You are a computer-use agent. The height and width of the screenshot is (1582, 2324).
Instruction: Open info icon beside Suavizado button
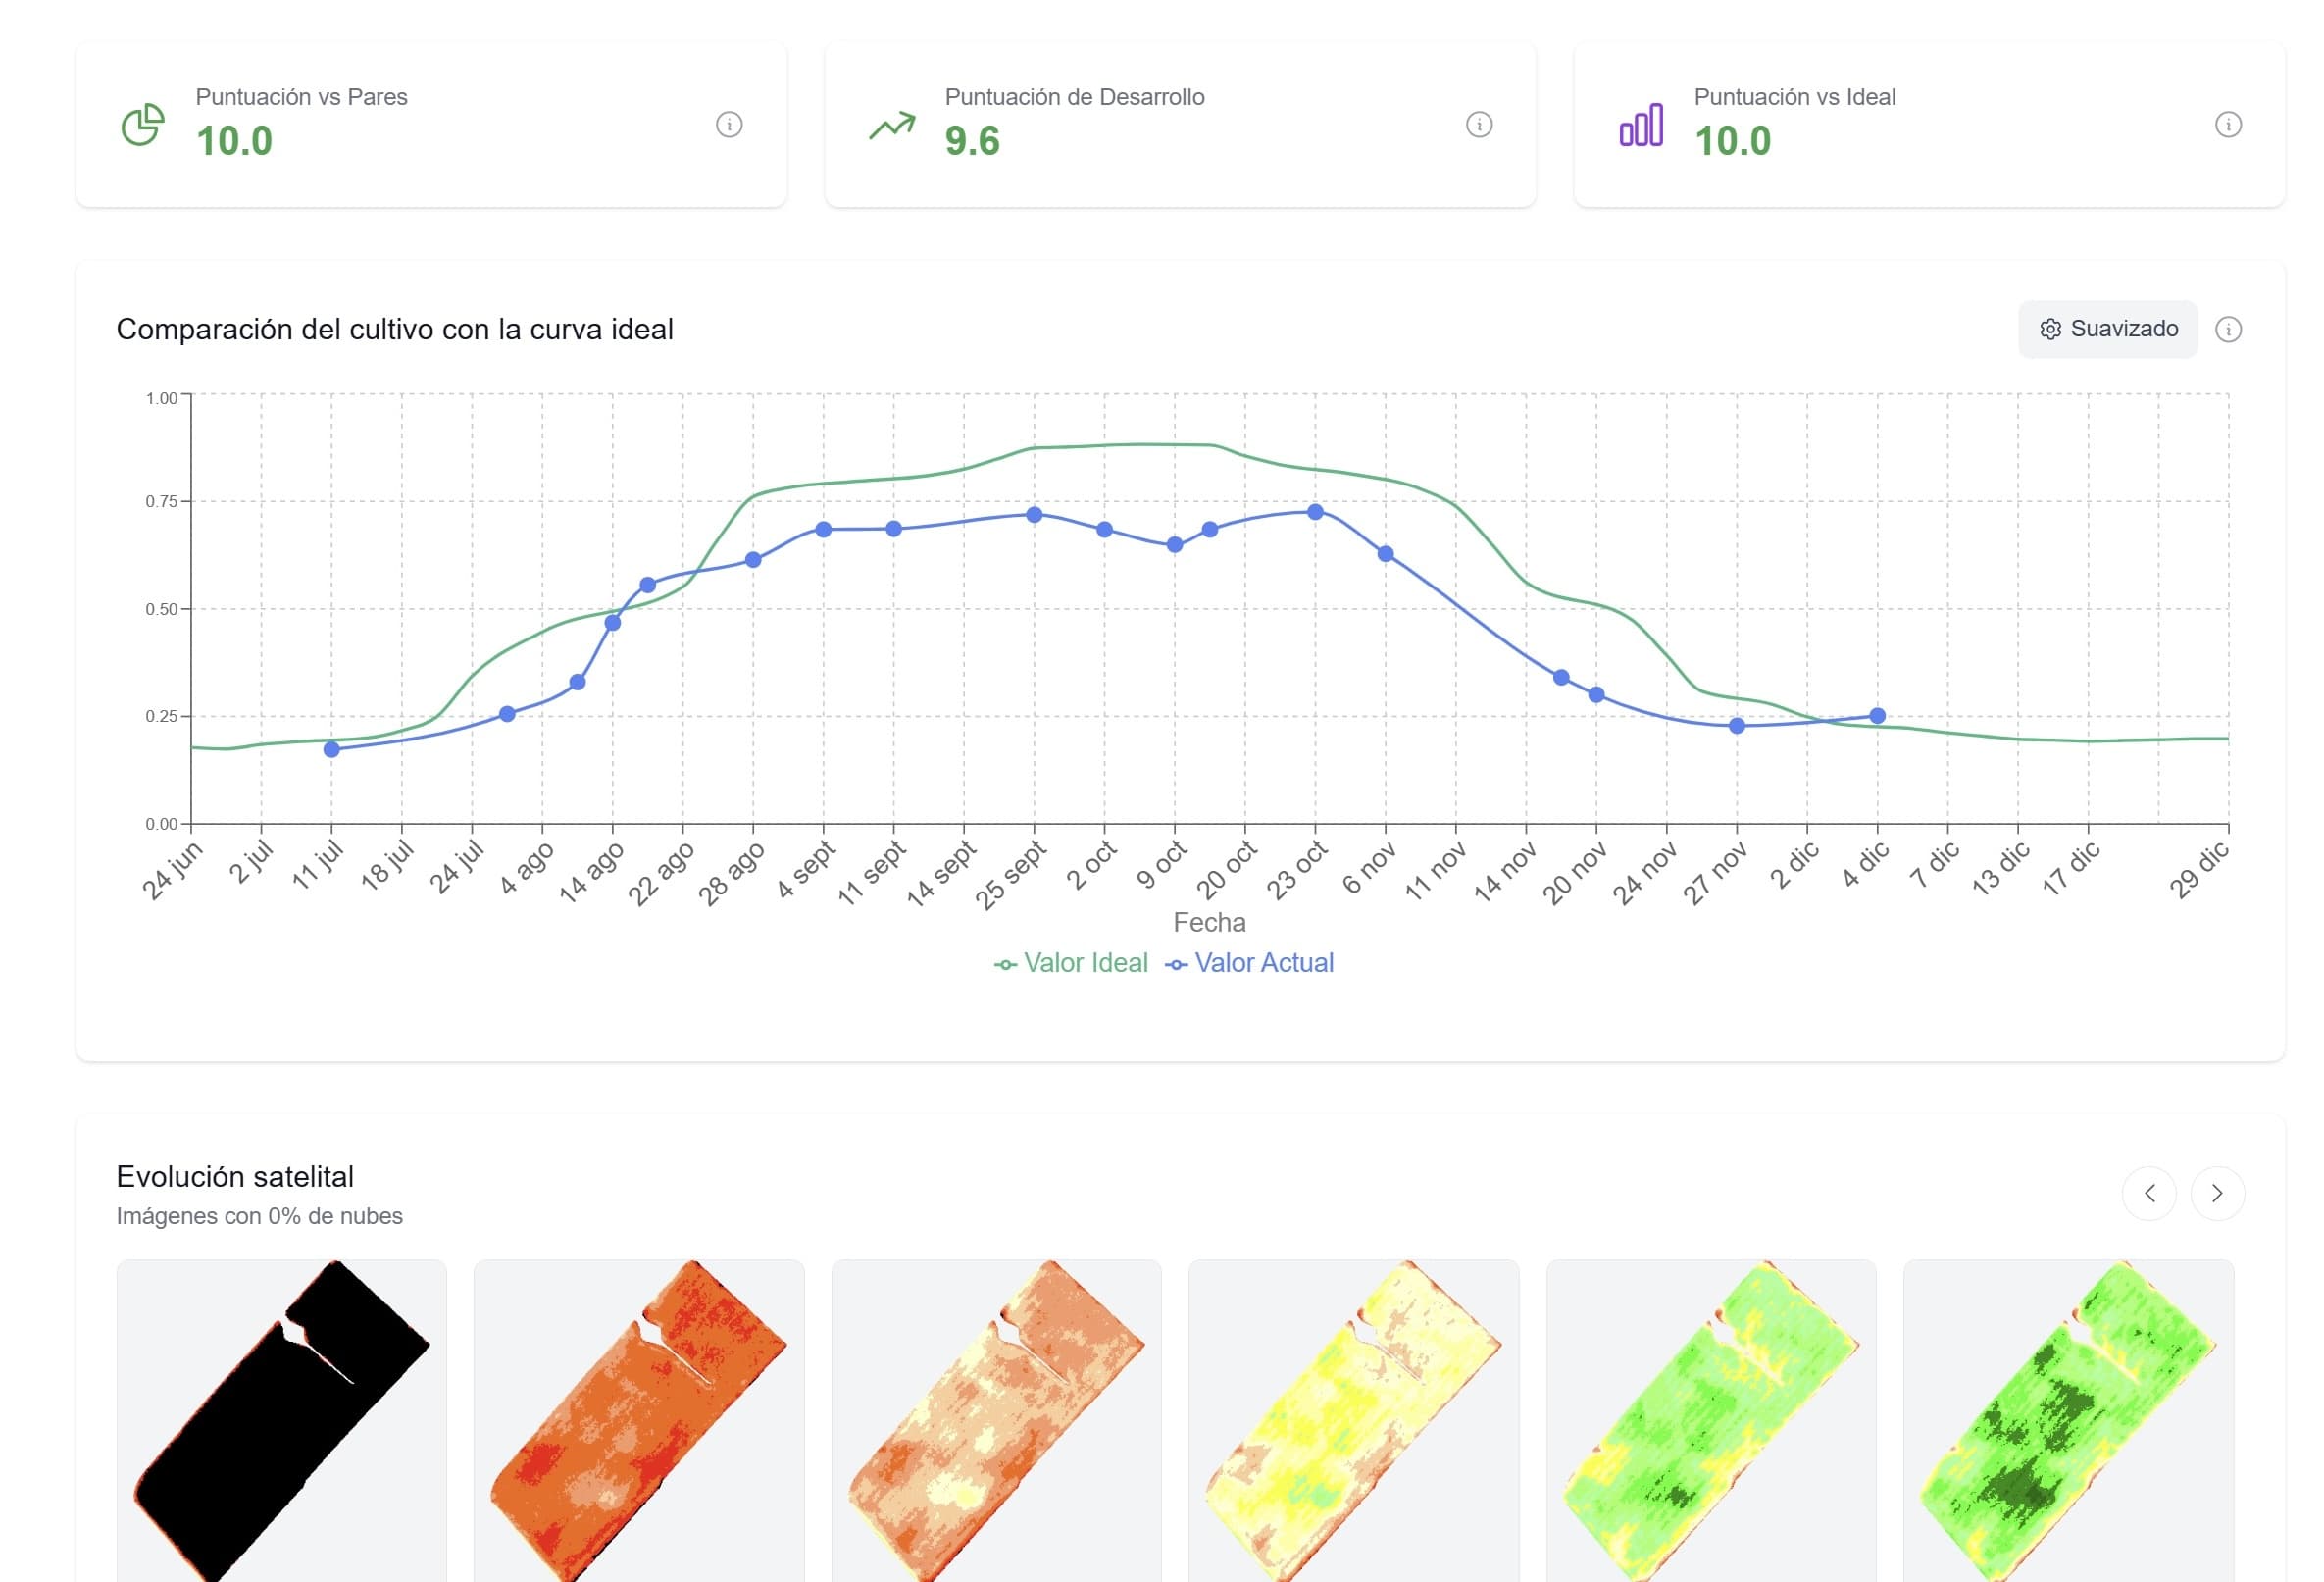(x=2228, y=329)
